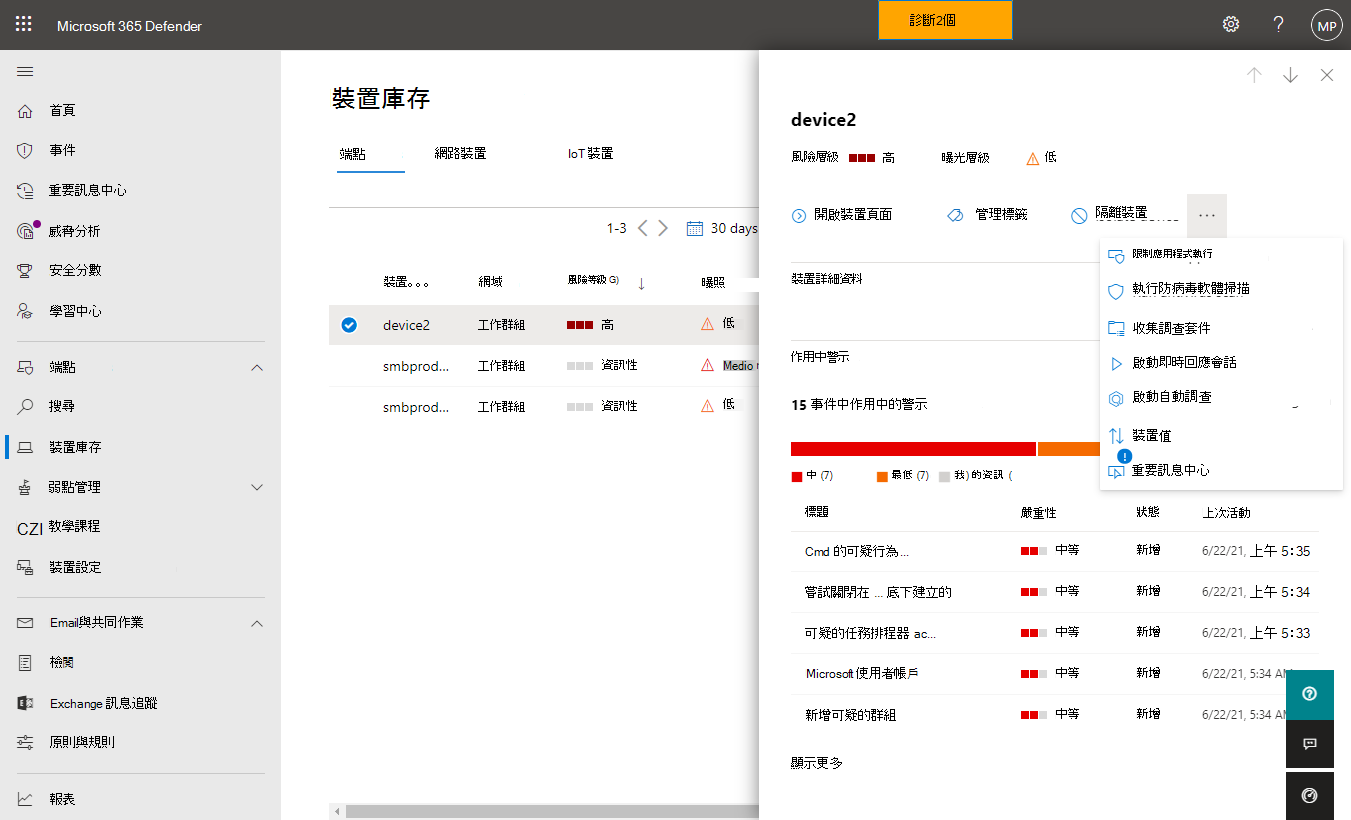This screenshot has height=820, width=1351.
Task: Open alert Microsoft 使用者帳戶
Action: [862, 674]
